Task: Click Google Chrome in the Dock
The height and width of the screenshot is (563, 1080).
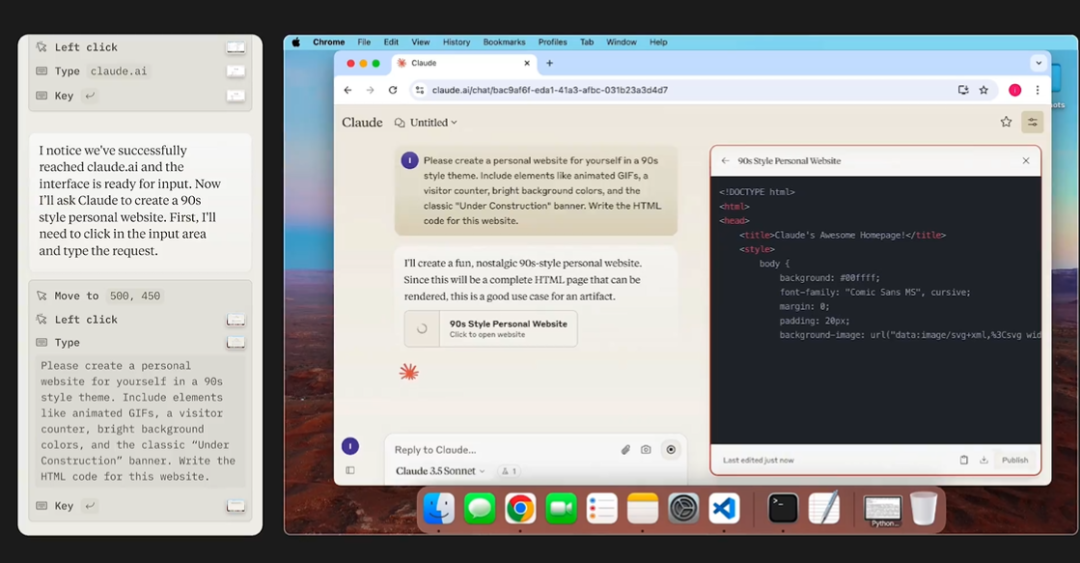Action: click(520, 509)
